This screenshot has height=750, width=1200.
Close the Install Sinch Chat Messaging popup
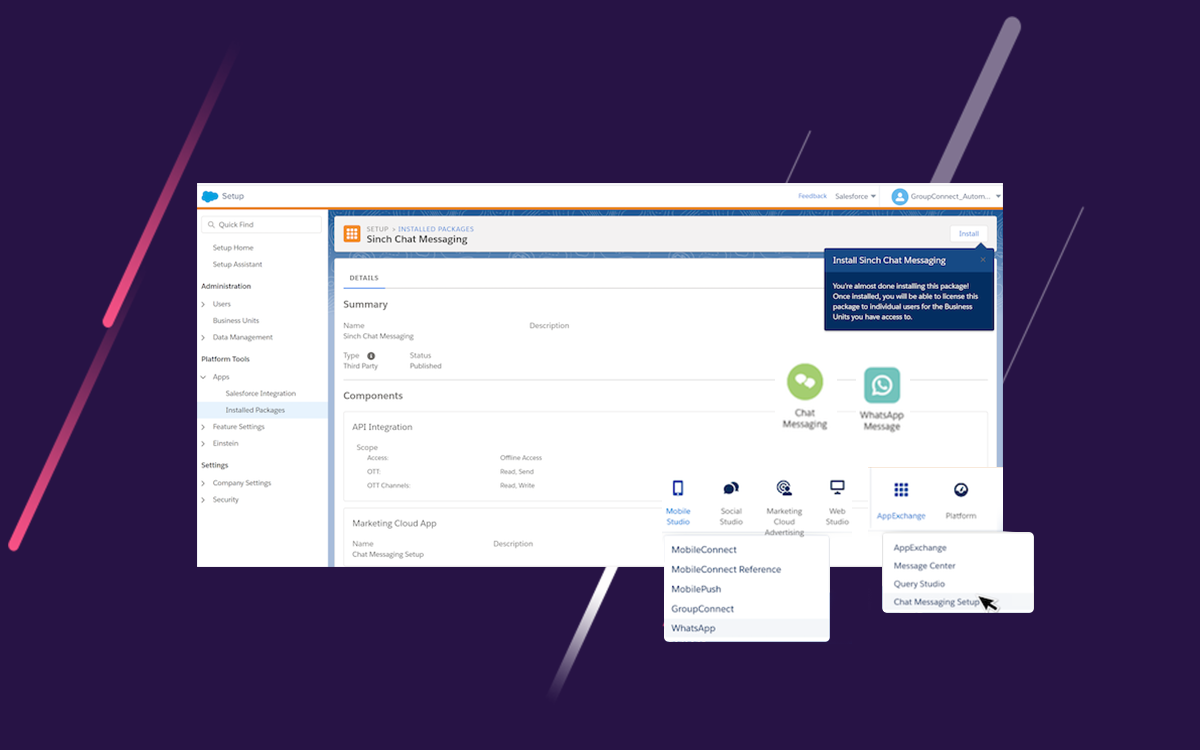(x=983, y=260)
